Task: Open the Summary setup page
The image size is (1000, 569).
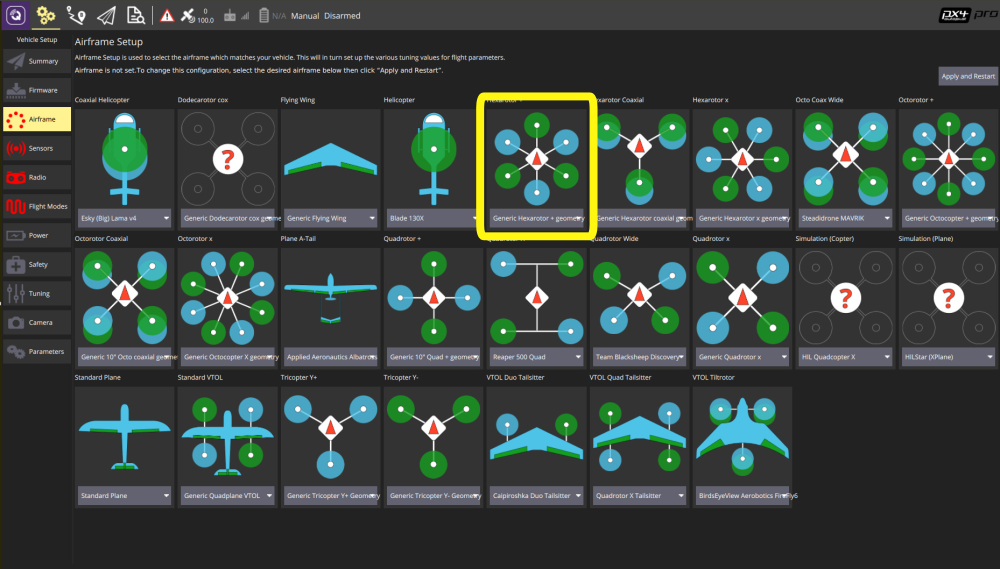Action: 37,61
